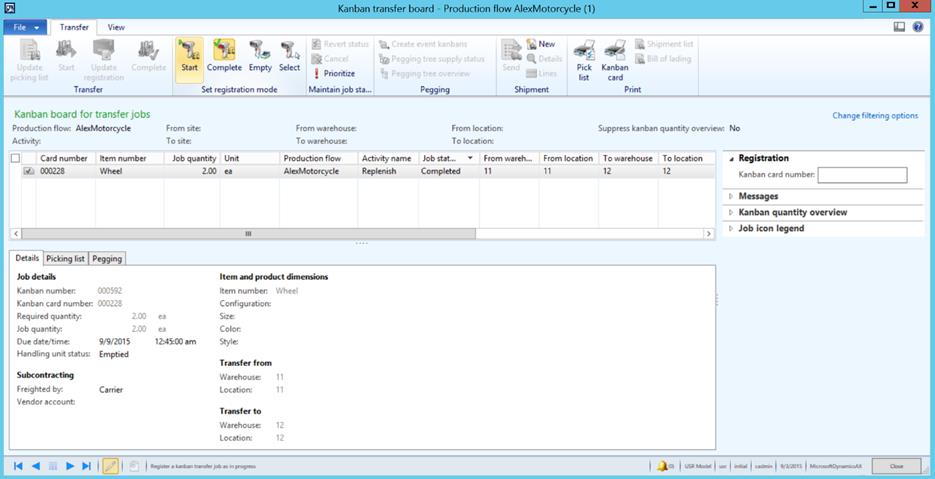Click the Activity name column header
935x479 pixels.
coord(388,158)
